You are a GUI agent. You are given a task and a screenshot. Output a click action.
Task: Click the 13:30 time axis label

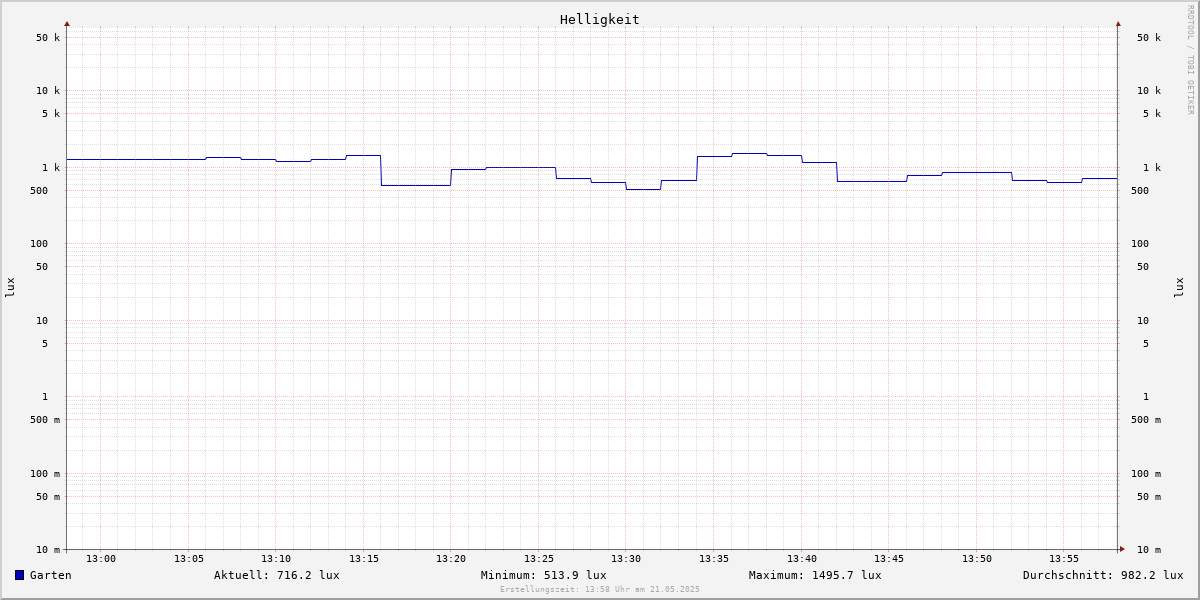click(x=626, y=559)
